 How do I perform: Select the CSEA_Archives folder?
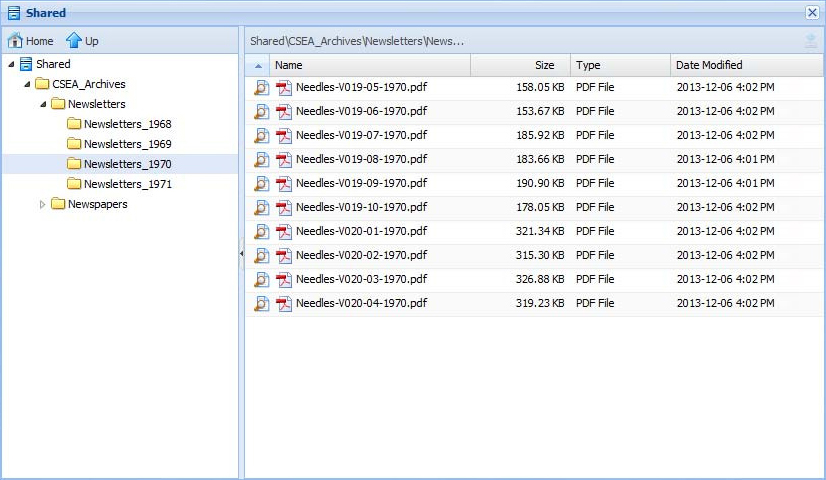click(81, 84)
